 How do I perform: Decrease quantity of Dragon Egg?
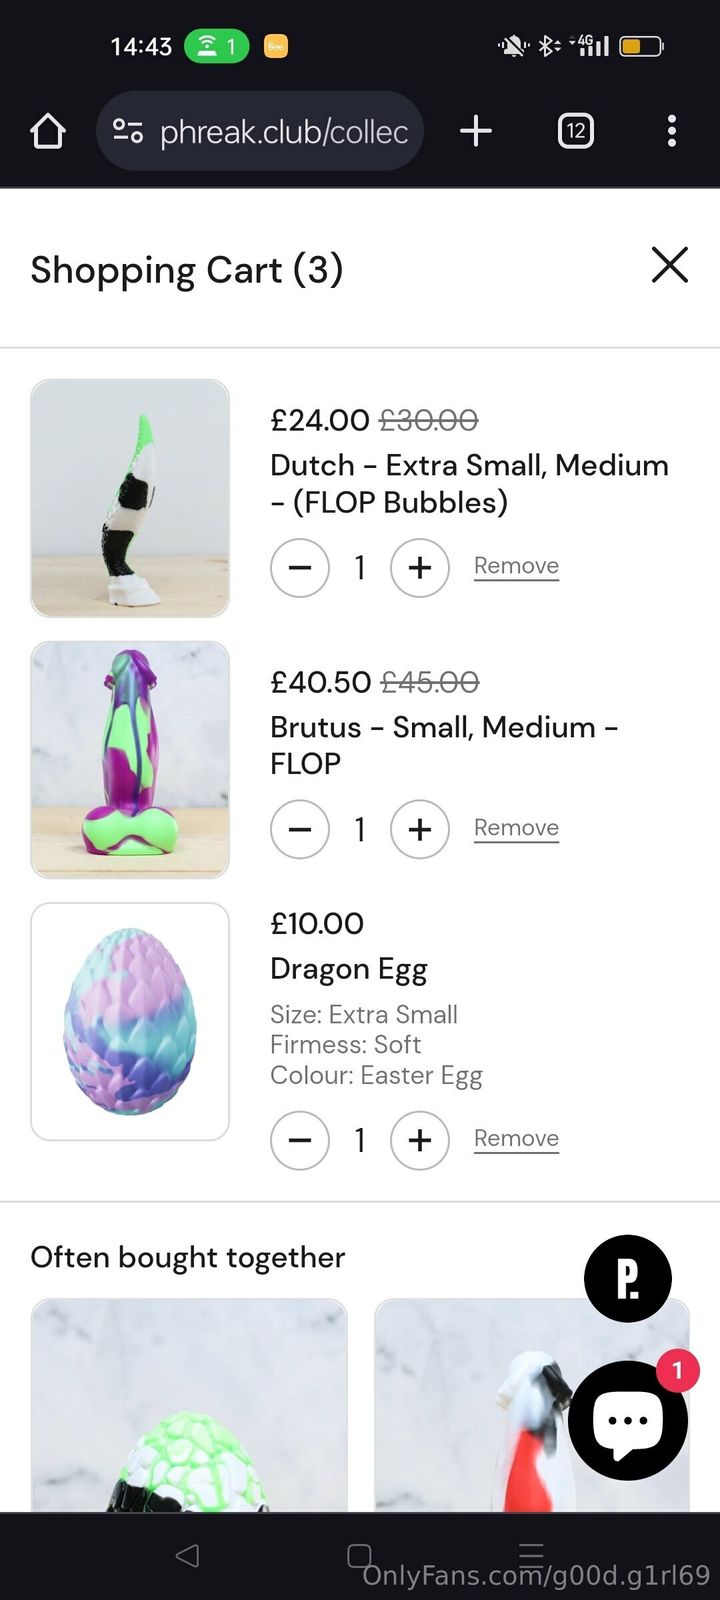[300, 1140]
